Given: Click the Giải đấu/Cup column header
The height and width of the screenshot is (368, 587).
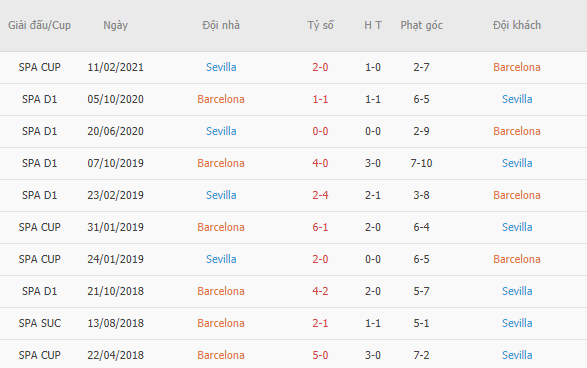Looking at the screenshot, I should point(39,25).
